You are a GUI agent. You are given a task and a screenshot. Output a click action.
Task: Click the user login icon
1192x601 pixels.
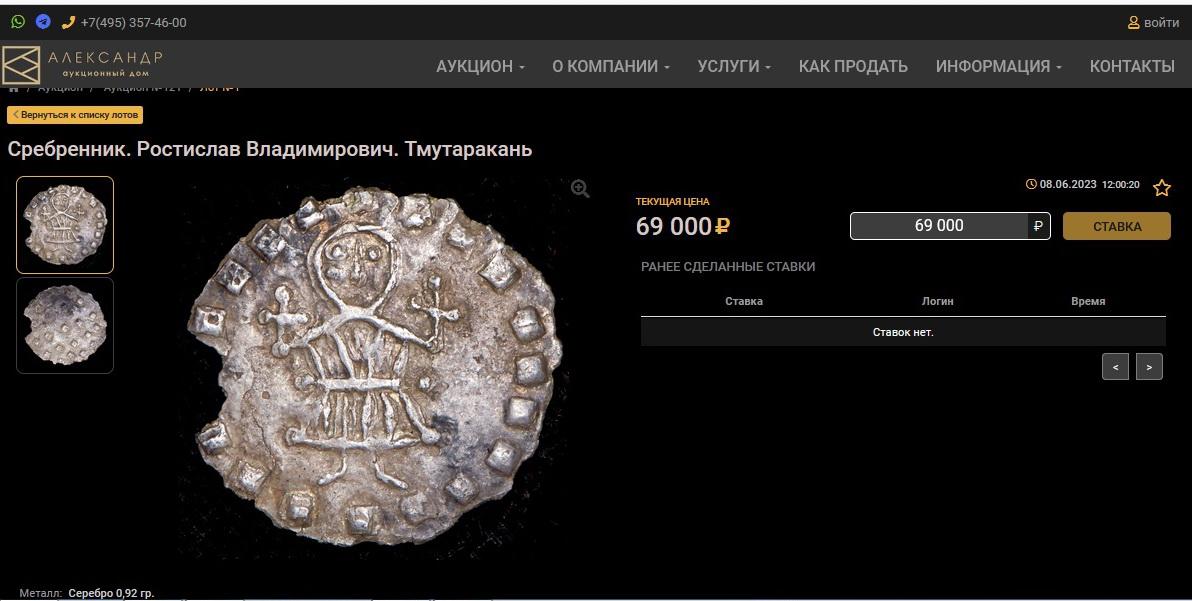1133,23
